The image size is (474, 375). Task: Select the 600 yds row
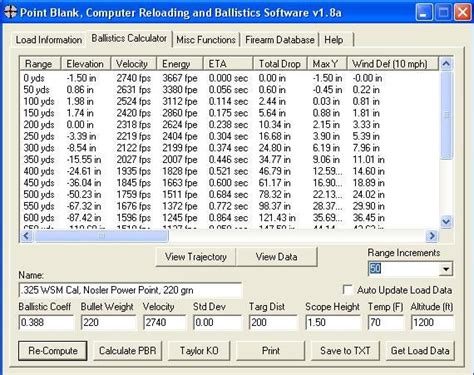tap(229, 218)
